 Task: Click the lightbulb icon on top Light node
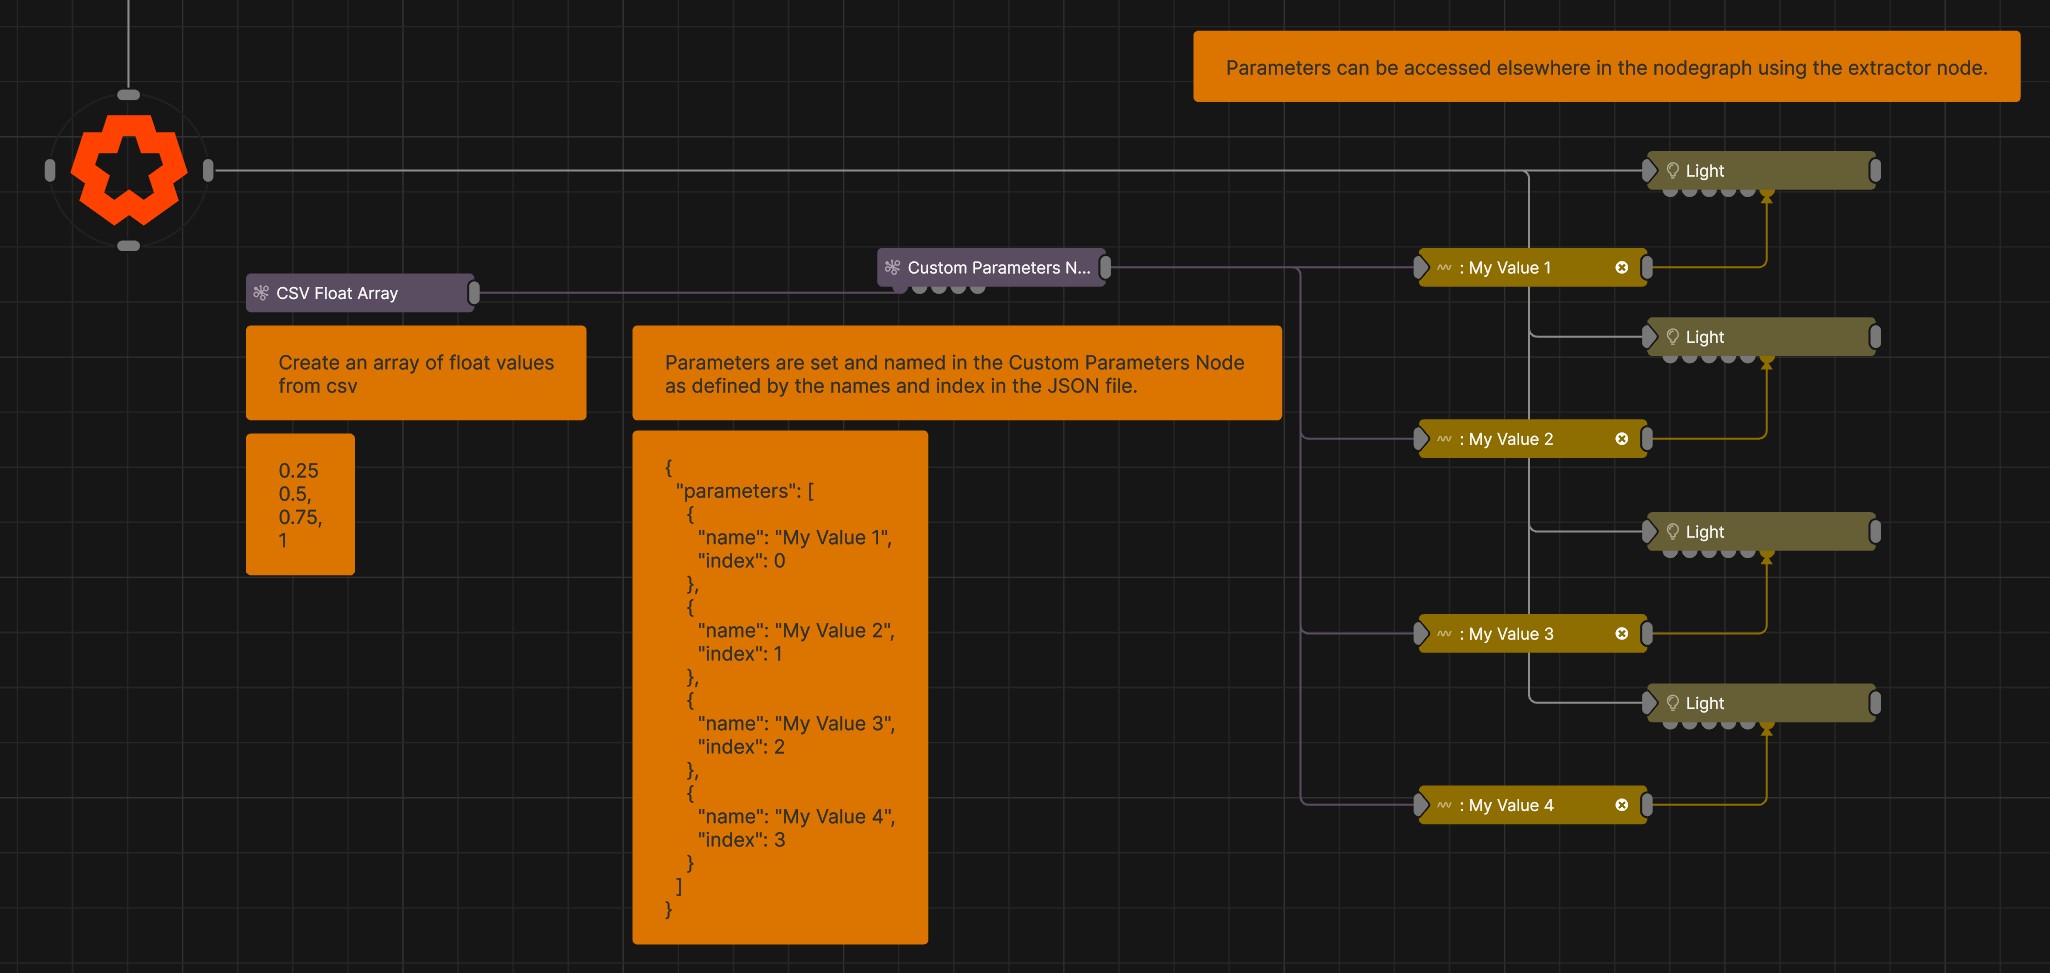tap(1672, 171)
